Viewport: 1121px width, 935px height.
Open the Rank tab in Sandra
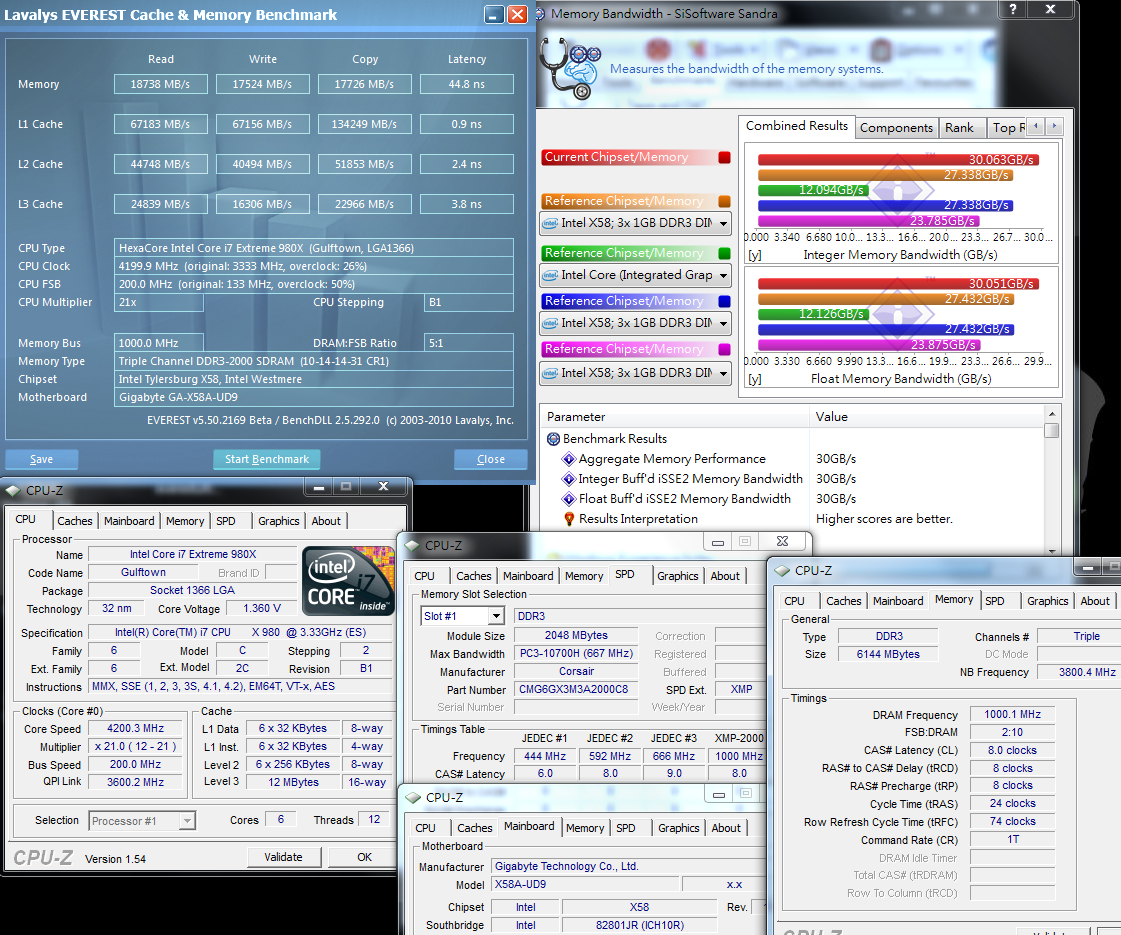click(x=959, y=128)
